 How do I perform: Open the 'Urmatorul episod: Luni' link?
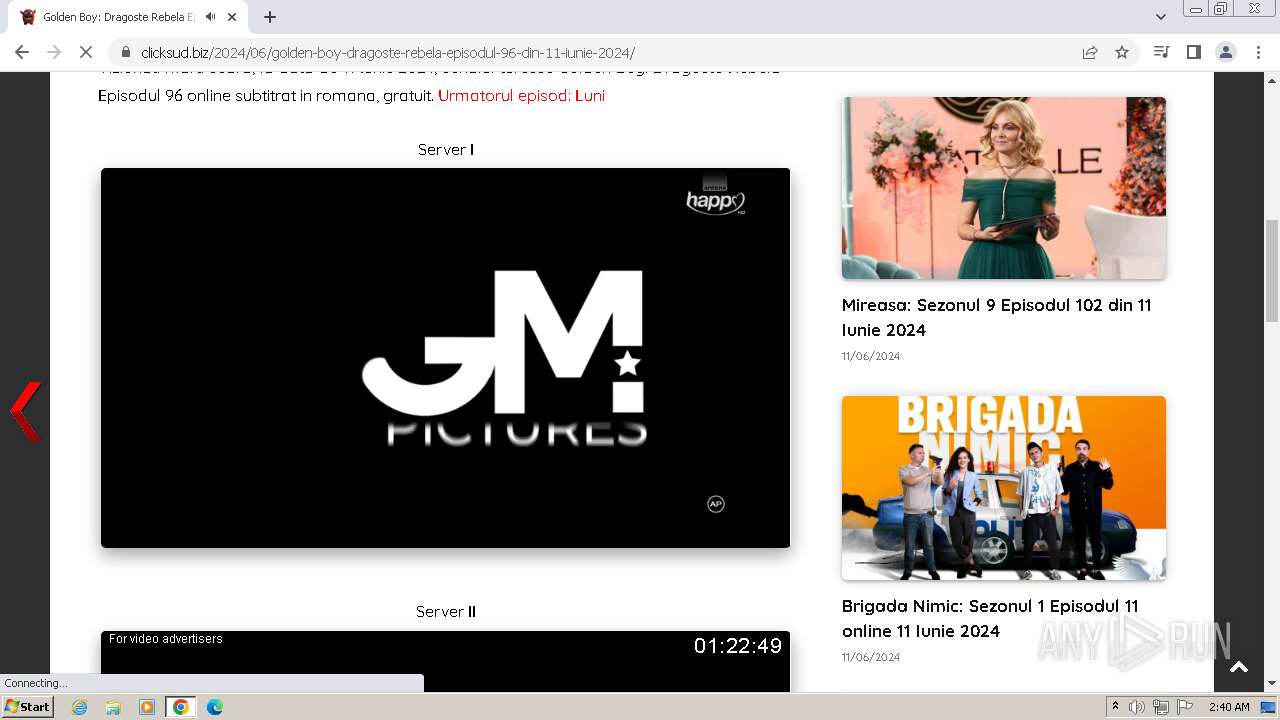point(521,96)
